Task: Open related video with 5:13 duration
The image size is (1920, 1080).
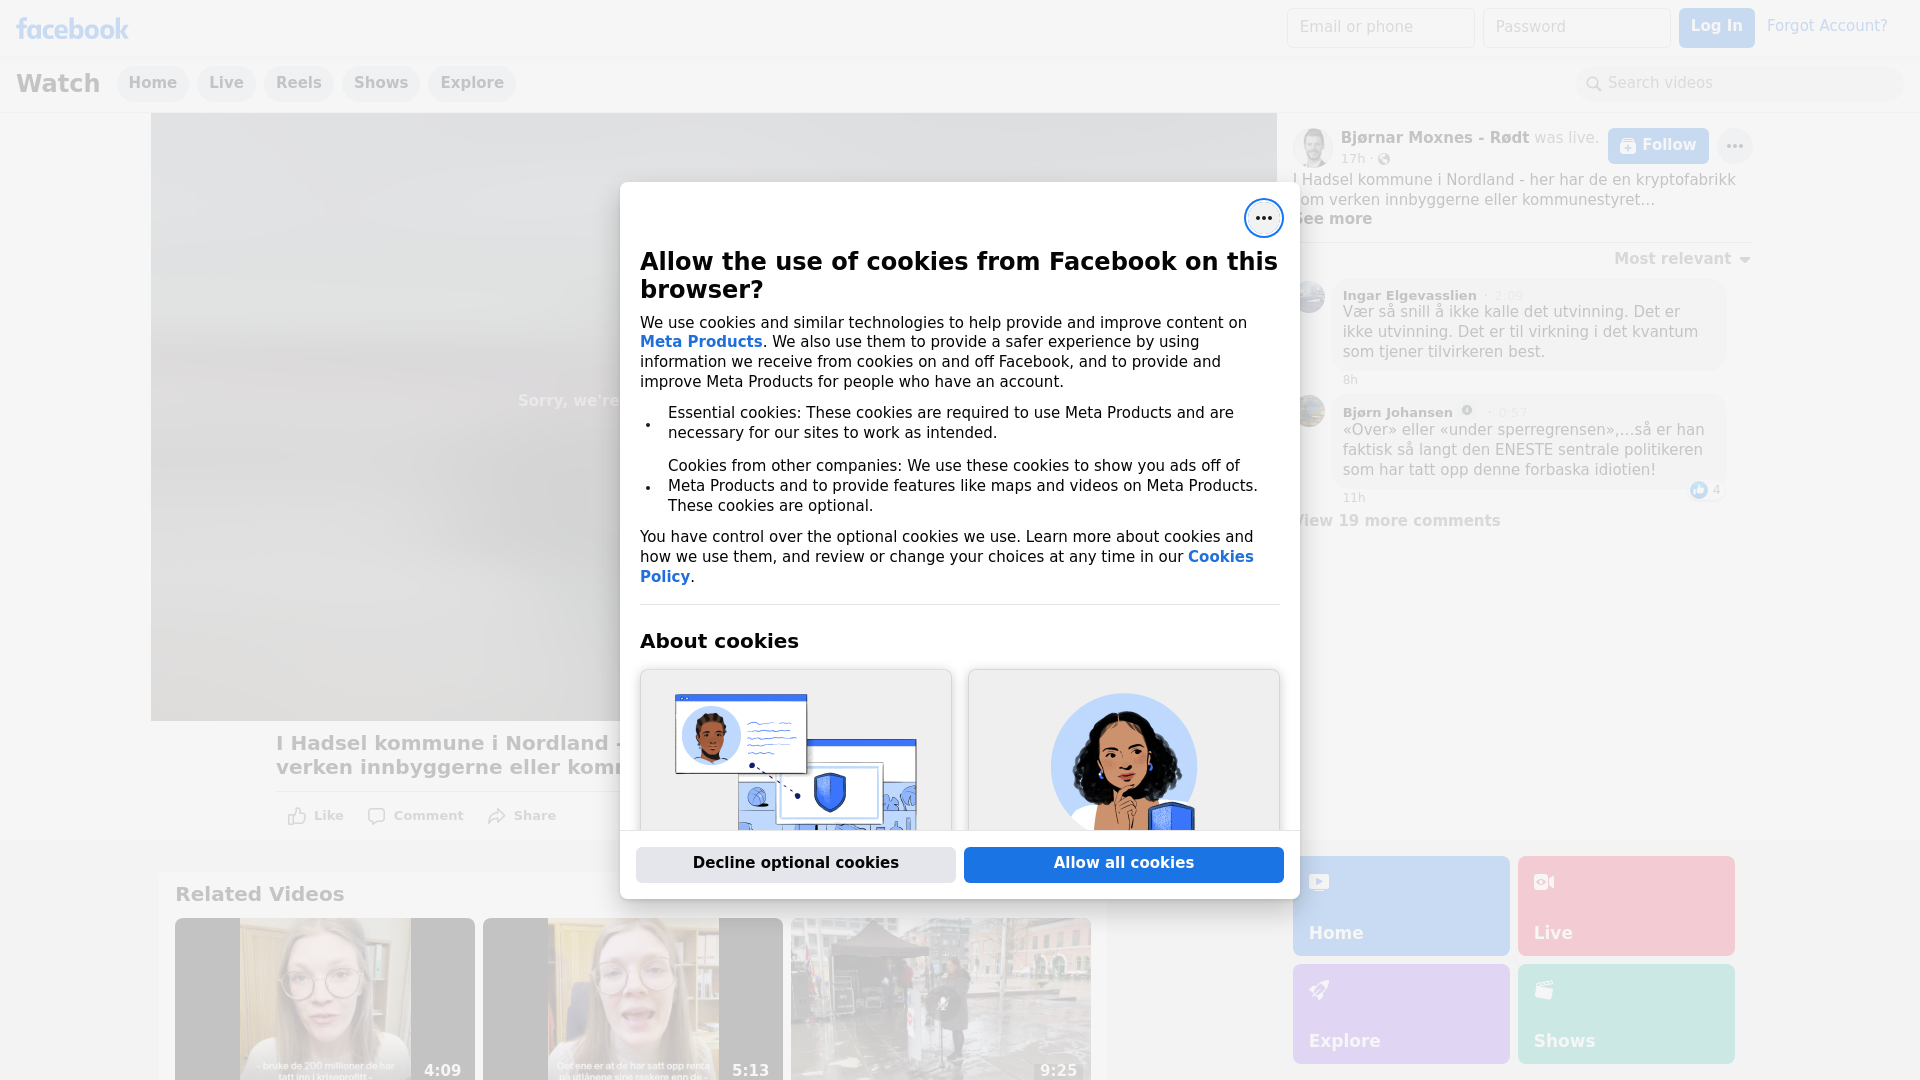Action: pos(633,999)
